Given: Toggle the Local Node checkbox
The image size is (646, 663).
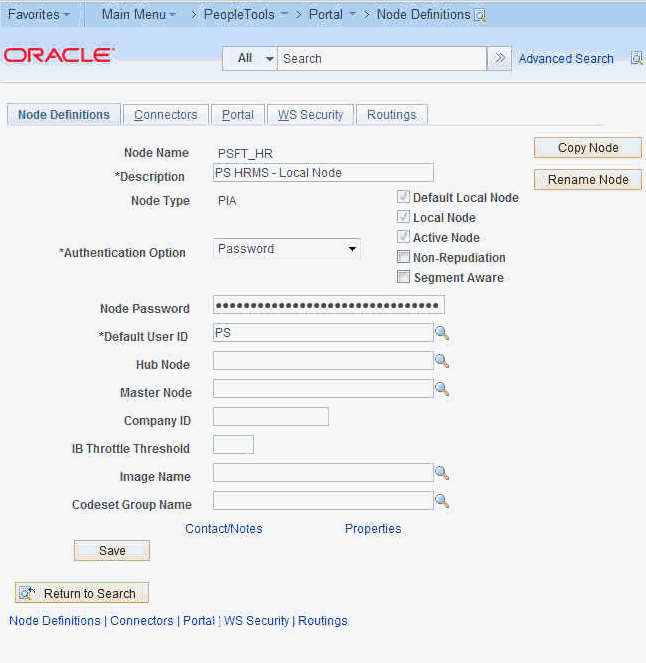Looking at the screenshot, I should [x=403, y=216].
